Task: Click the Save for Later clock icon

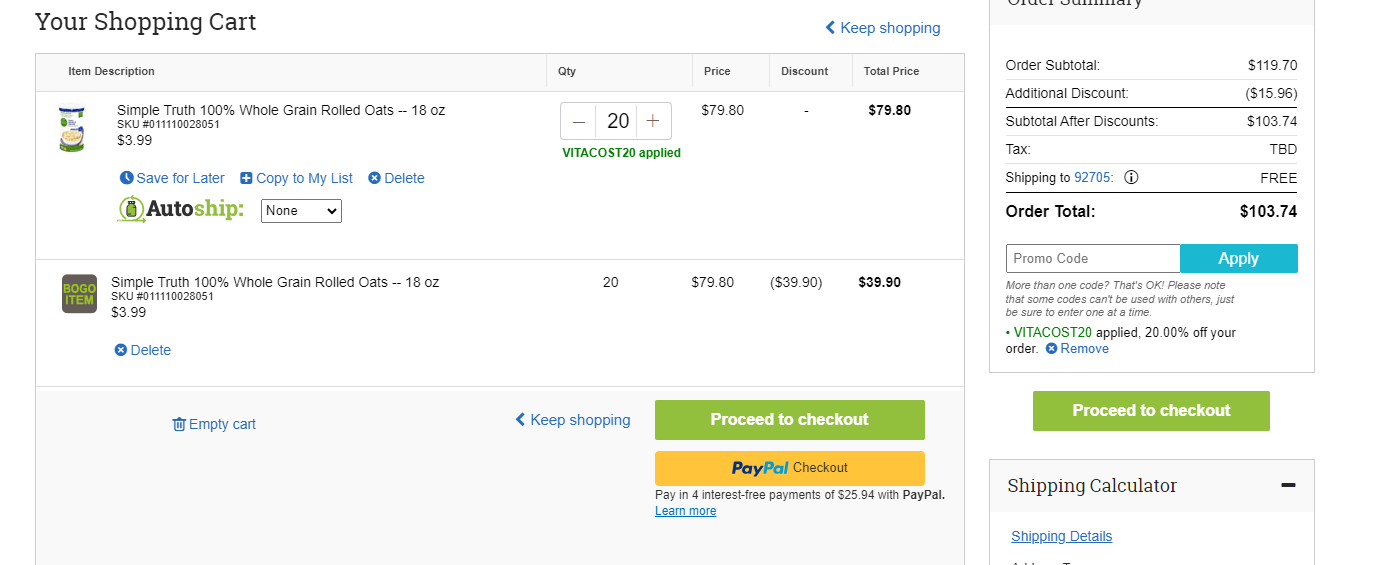Action: (127, 178)
